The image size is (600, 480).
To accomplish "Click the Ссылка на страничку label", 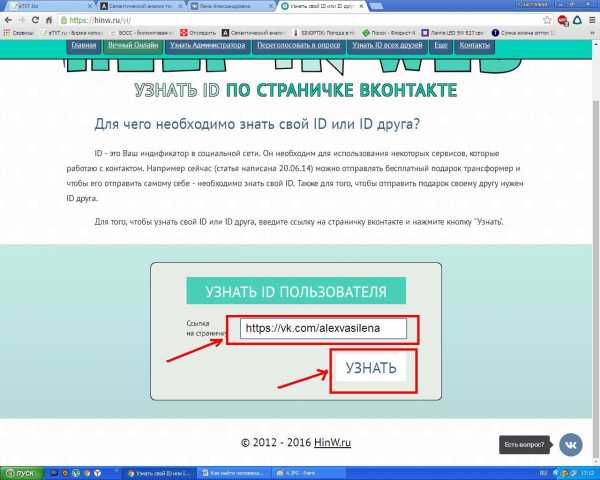I will coord(205,328).
